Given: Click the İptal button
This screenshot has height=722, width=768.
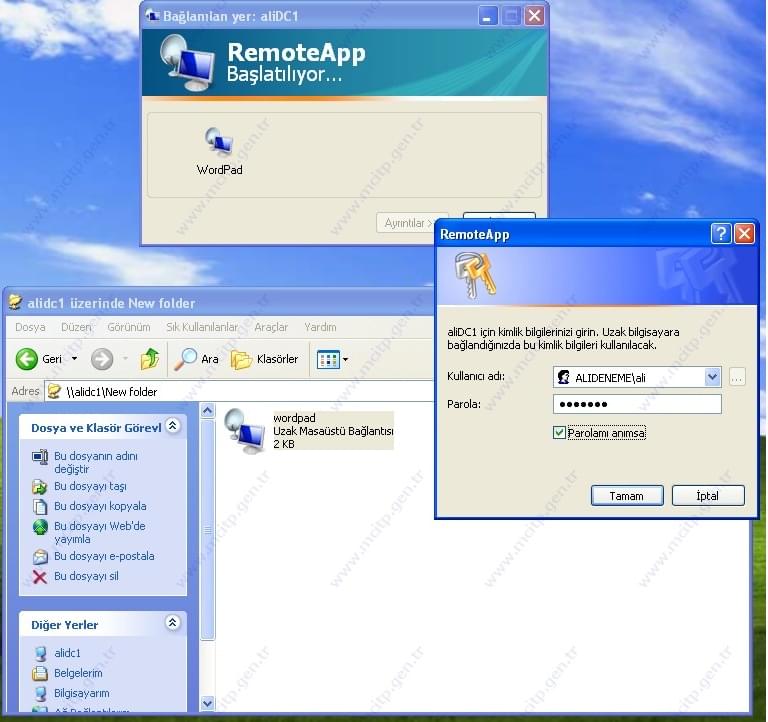Looking at the screenshot, I should [708, 496].
